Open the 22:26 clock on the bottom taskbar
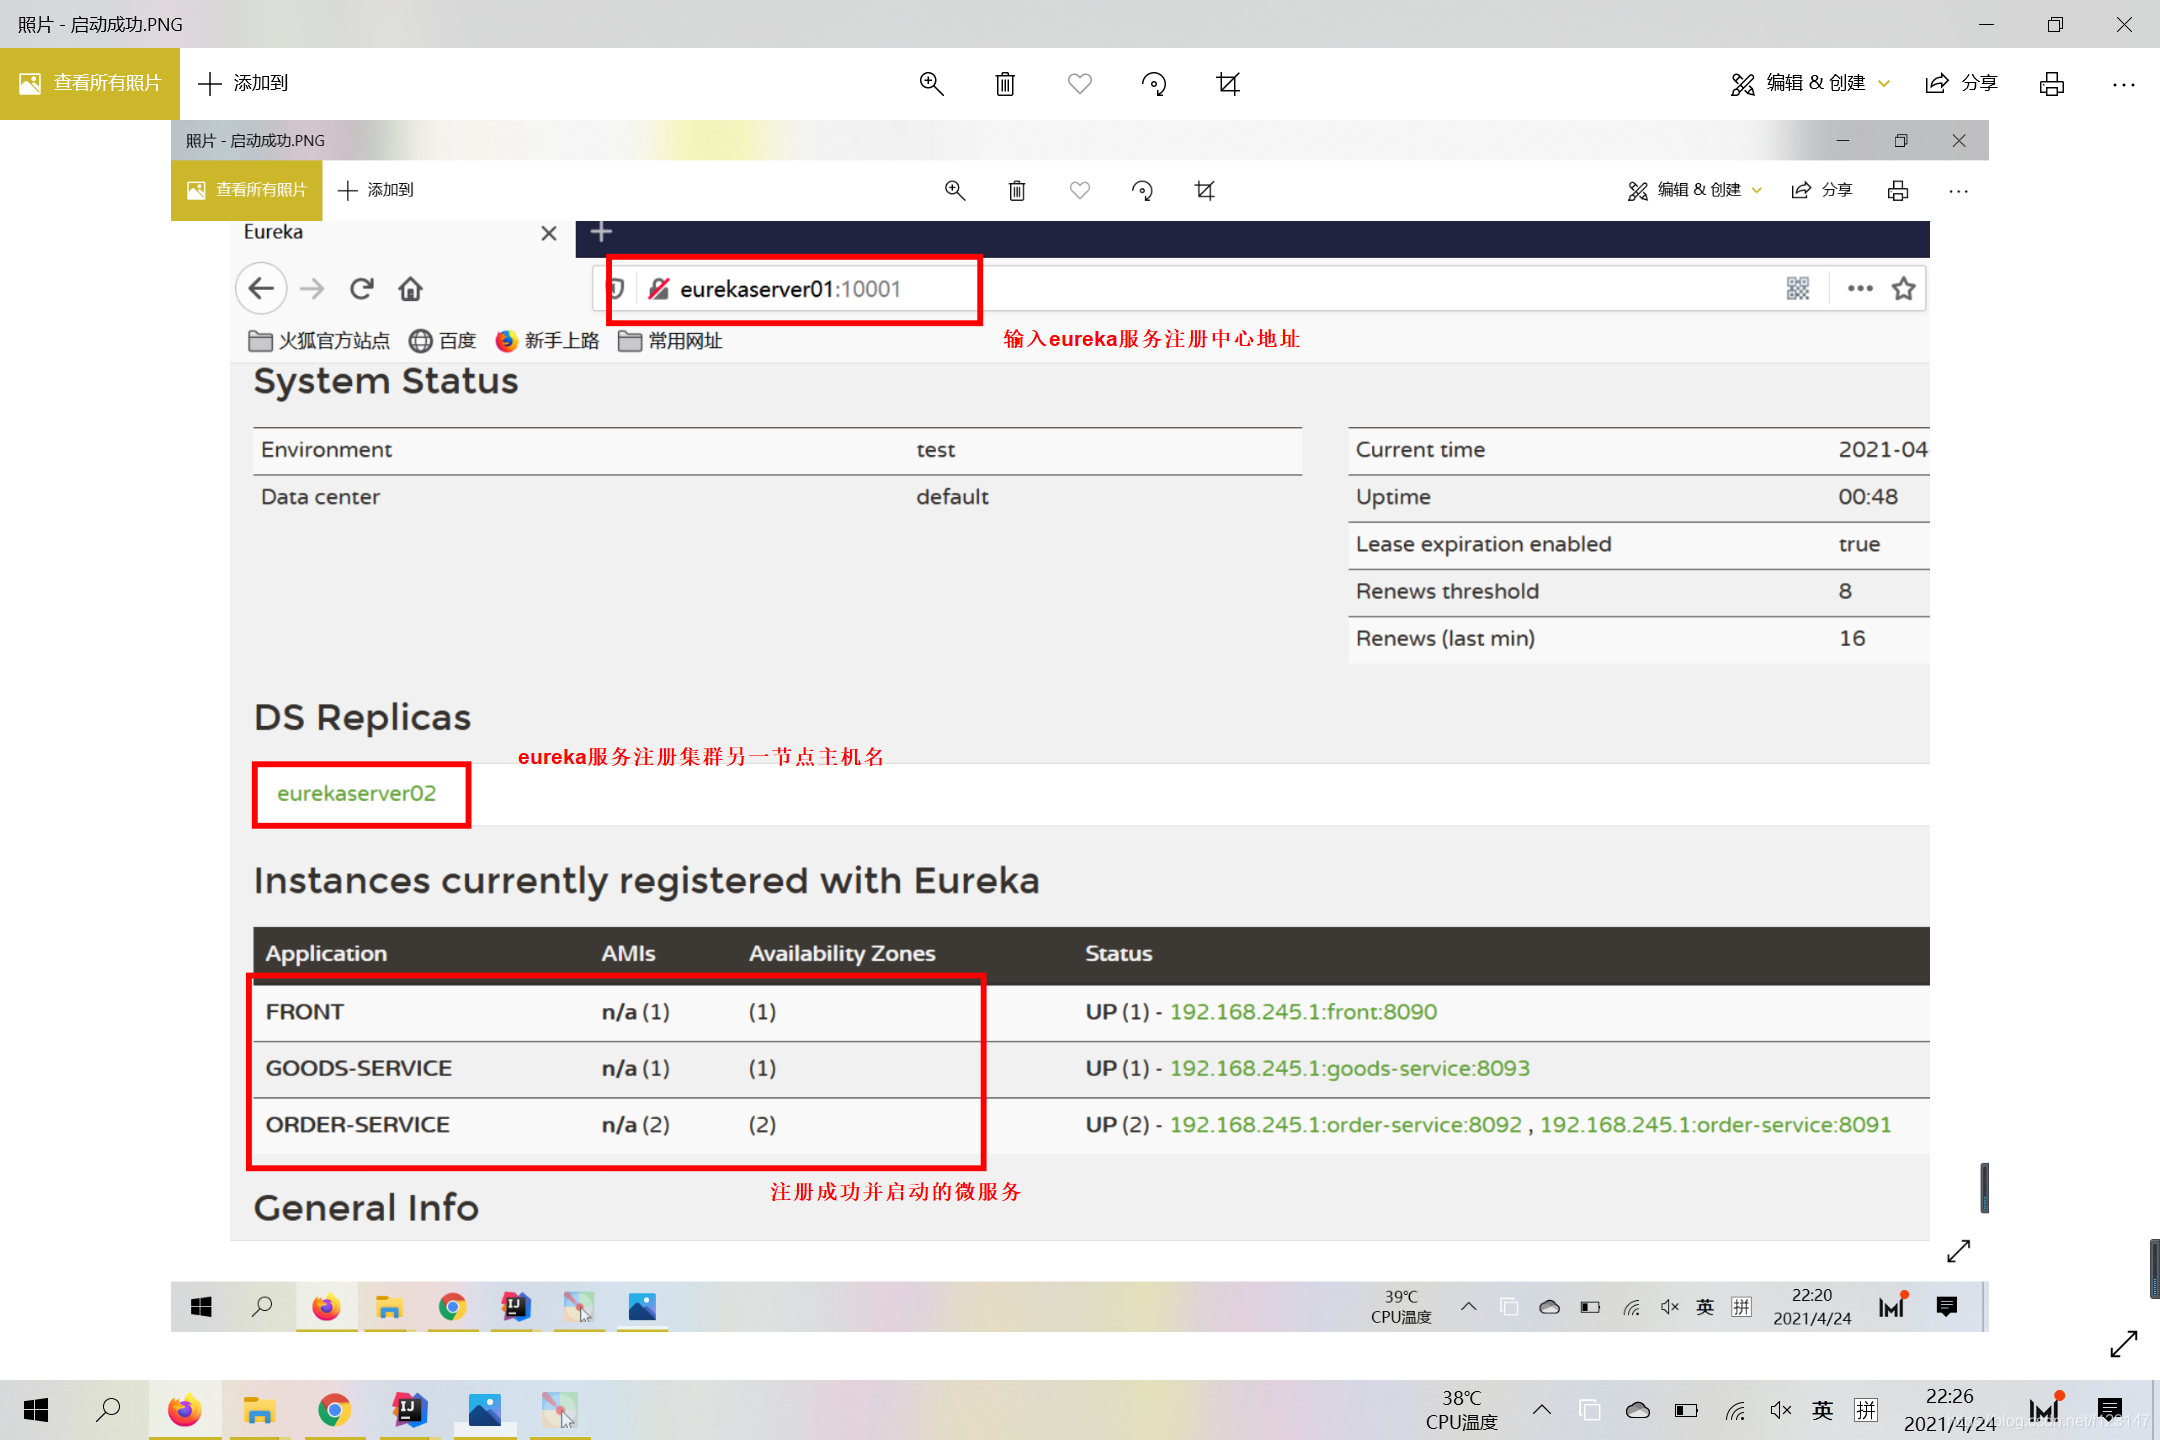 tap(1950, 1410)
